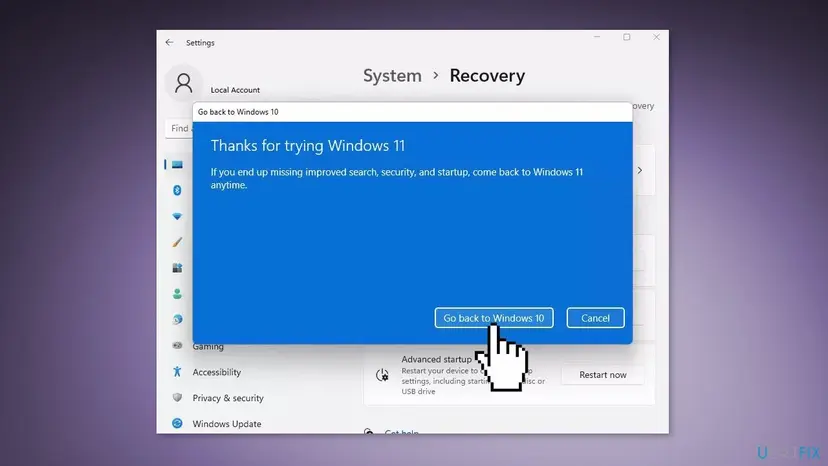Open Accounts person icon in sidebar
This screenshot has height=466, width=828.
[x=177, y=294]
